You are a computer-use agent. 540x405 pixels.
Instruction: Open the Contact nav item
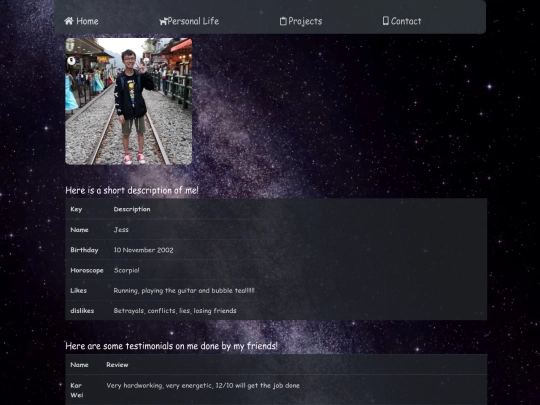402,21
